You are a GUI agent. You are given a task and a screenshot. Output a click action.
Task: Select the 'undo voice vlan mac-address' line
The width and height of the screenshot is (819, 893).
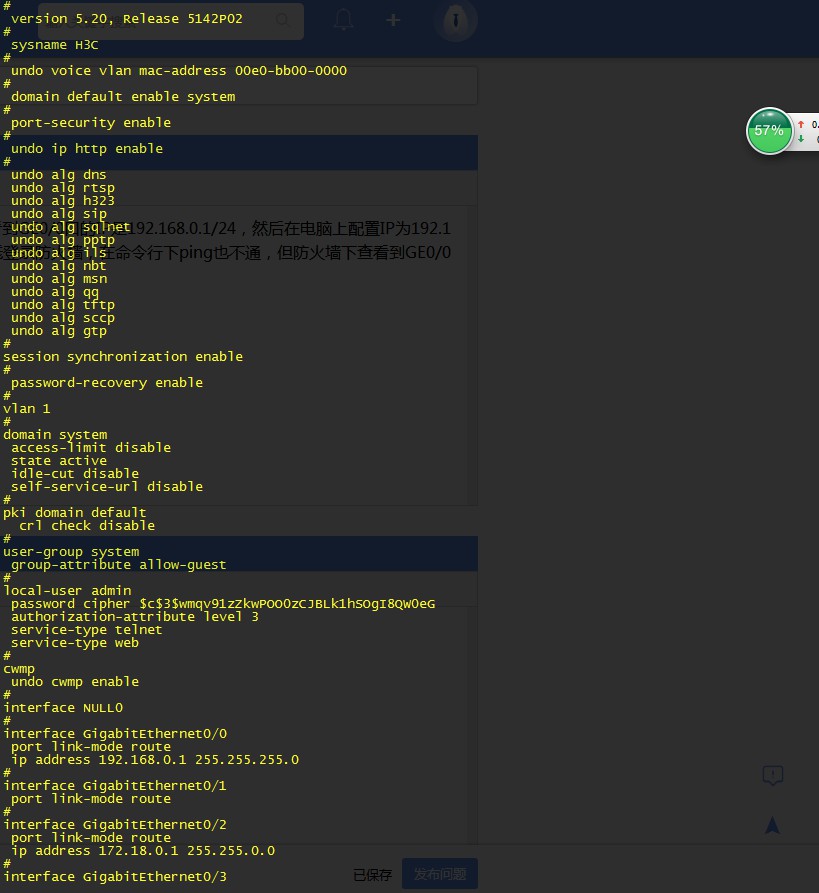click(x=179, y=71)
